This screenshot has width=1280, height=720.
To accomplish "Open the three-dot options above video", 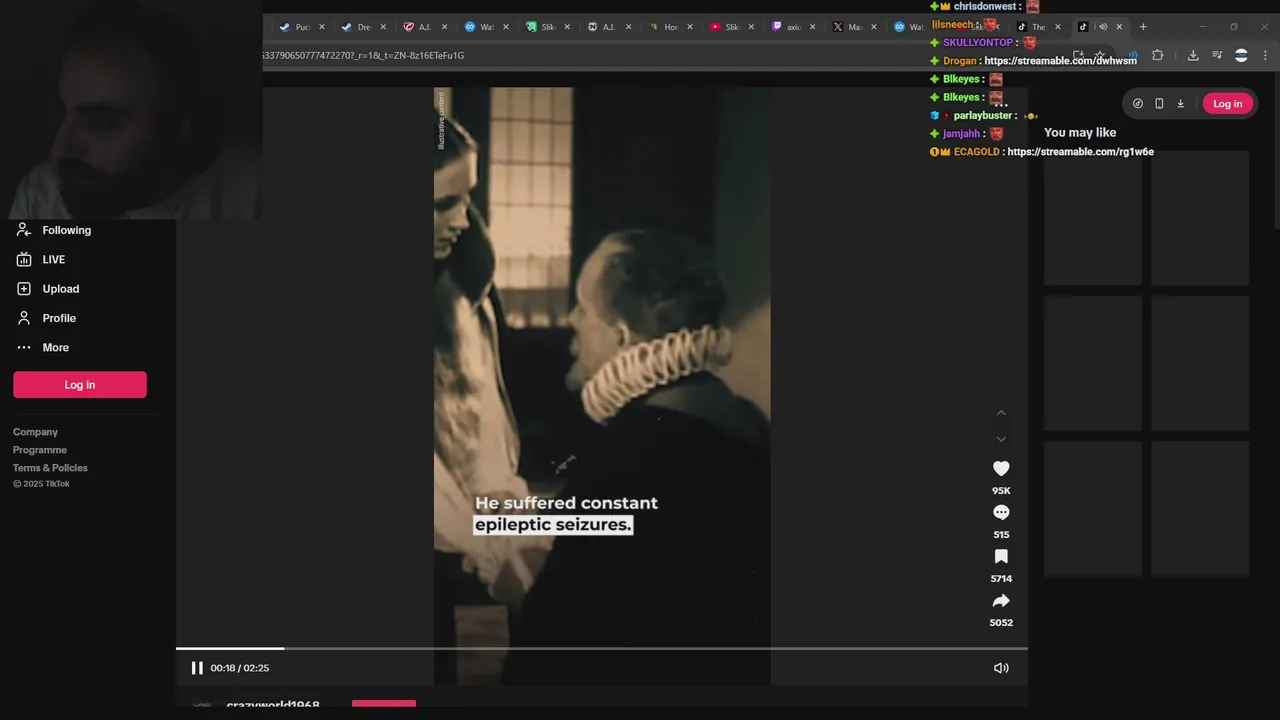I will pos(1000,104).
